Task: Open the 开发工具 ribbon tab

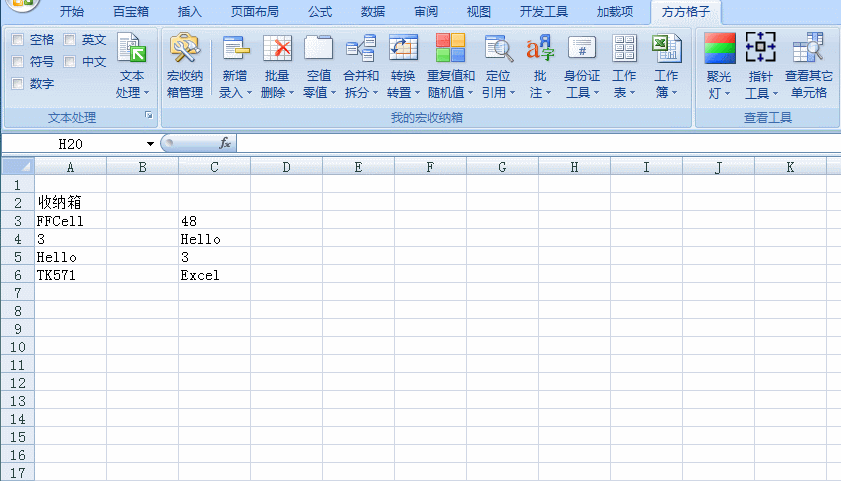Action: pyautogui.click(x=544, y=12)
